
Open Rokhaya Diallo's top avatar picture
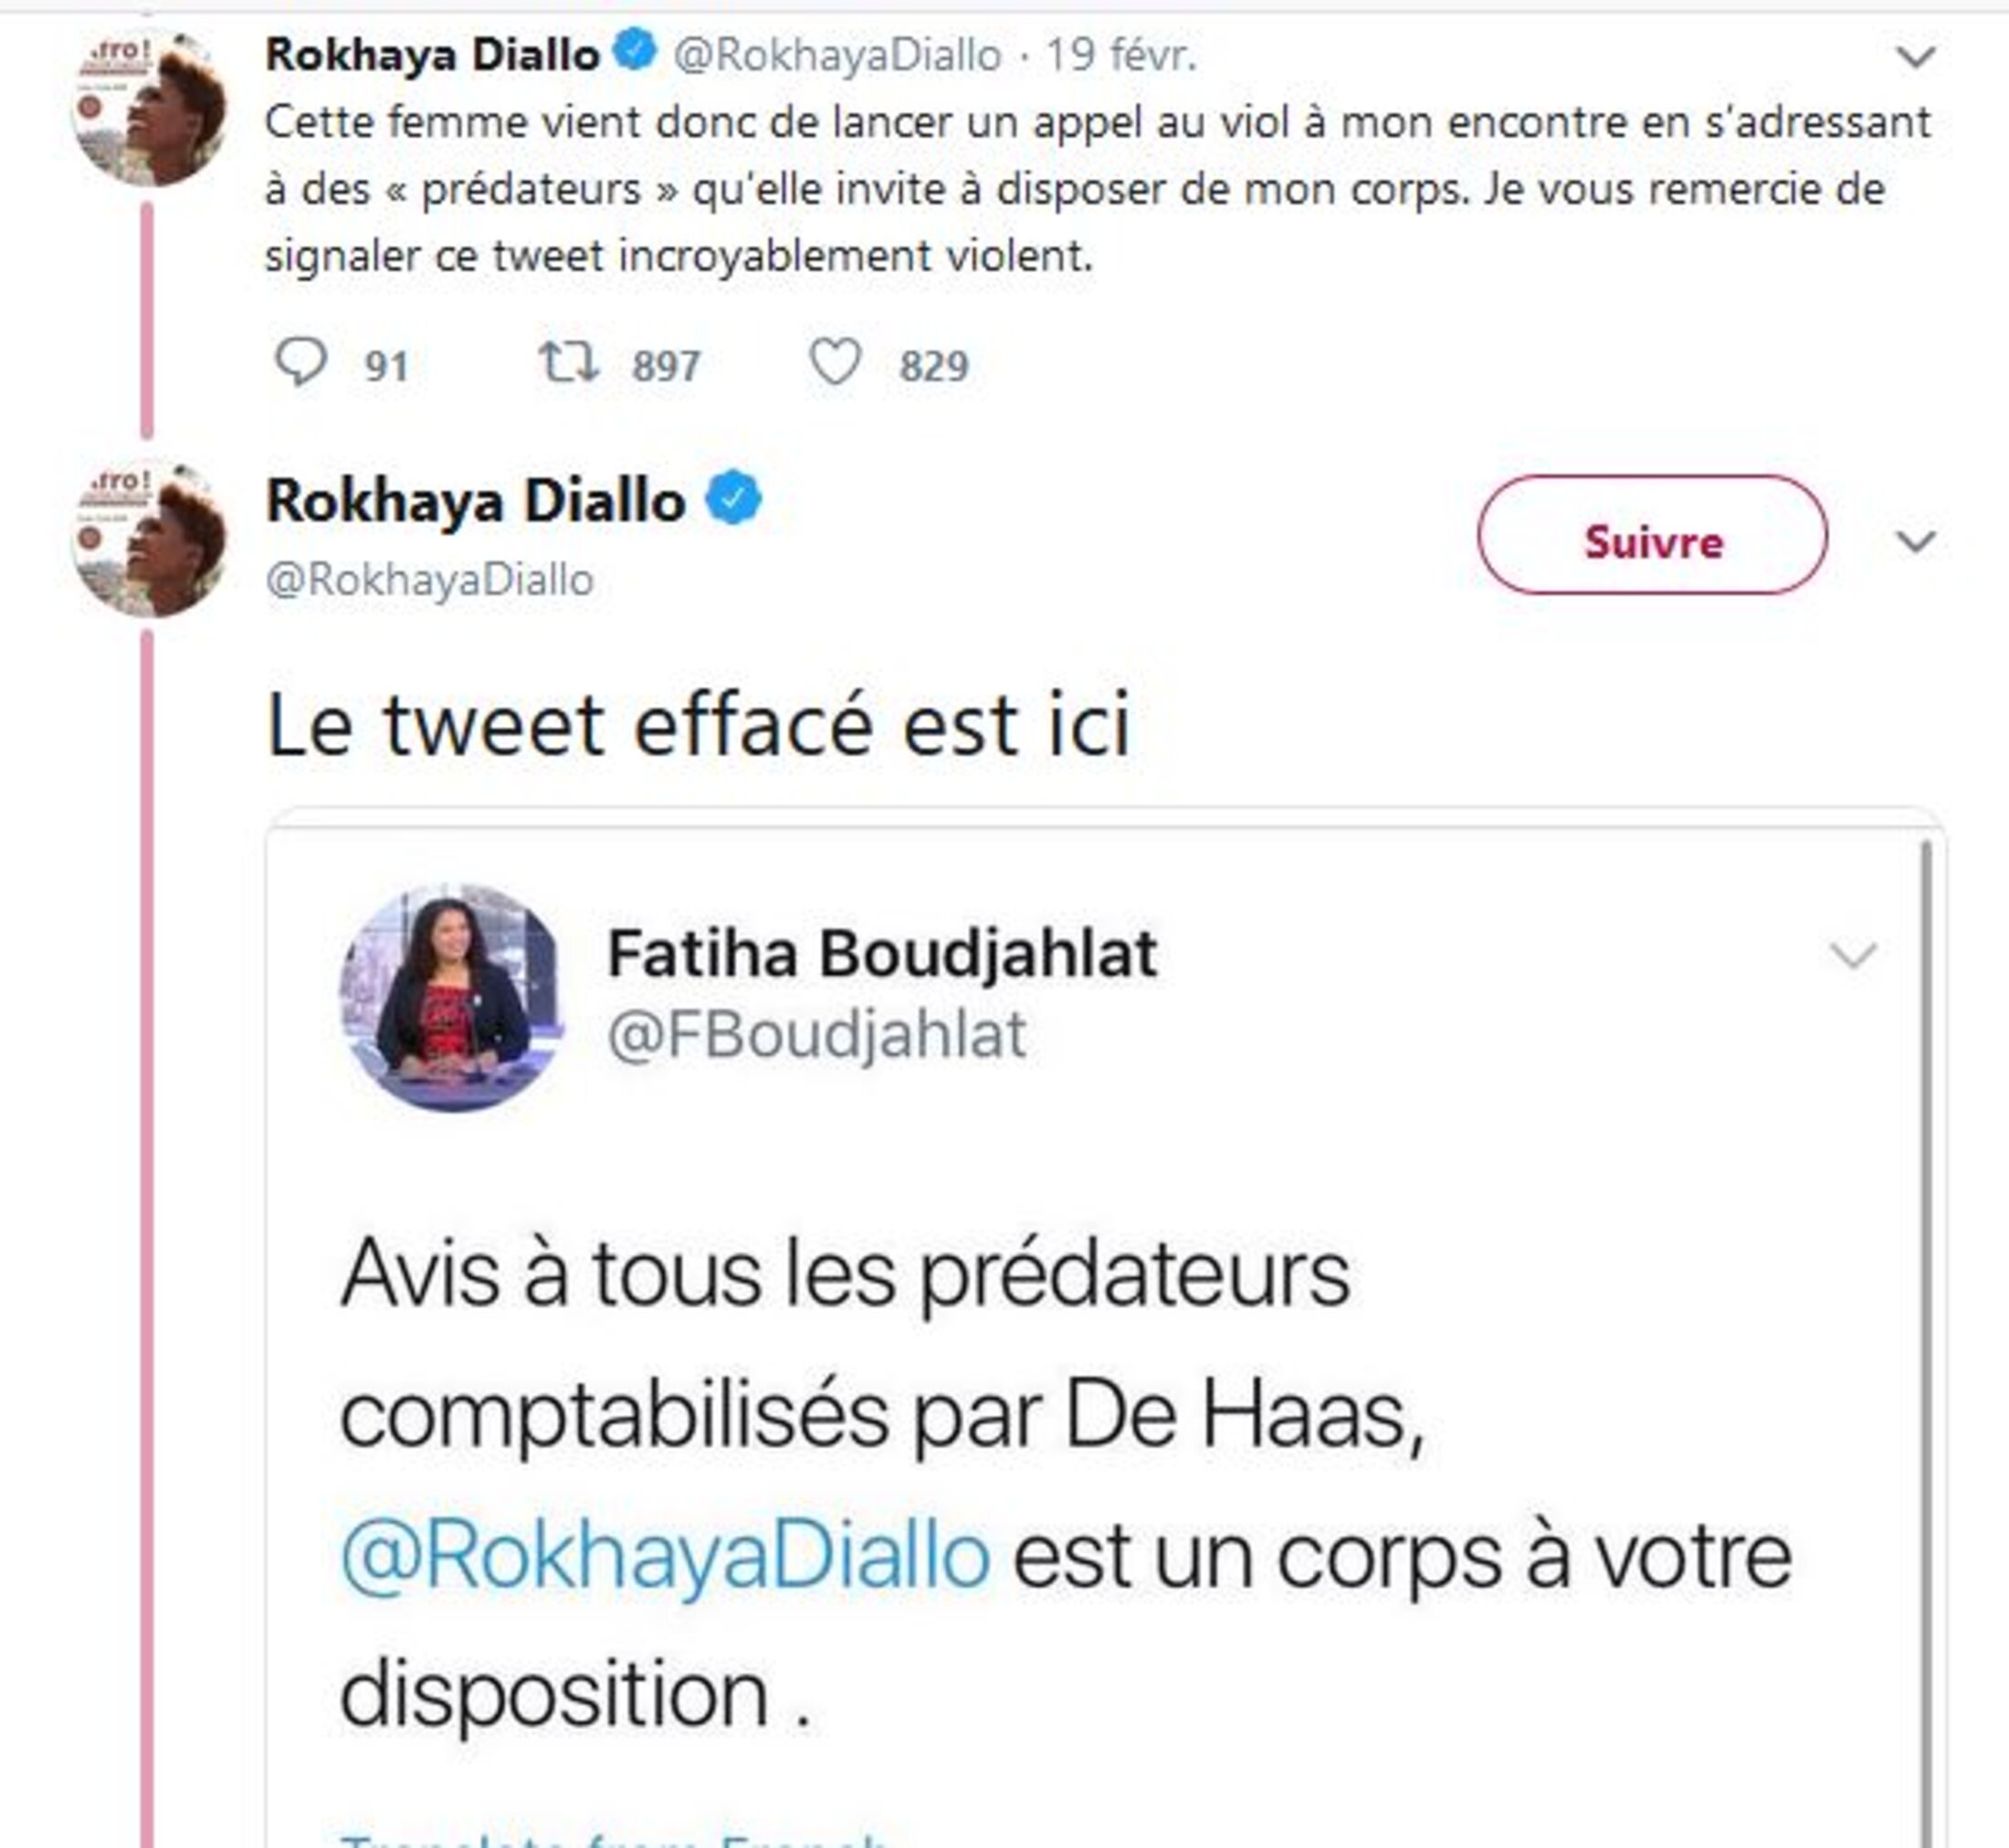pos(148,108)
